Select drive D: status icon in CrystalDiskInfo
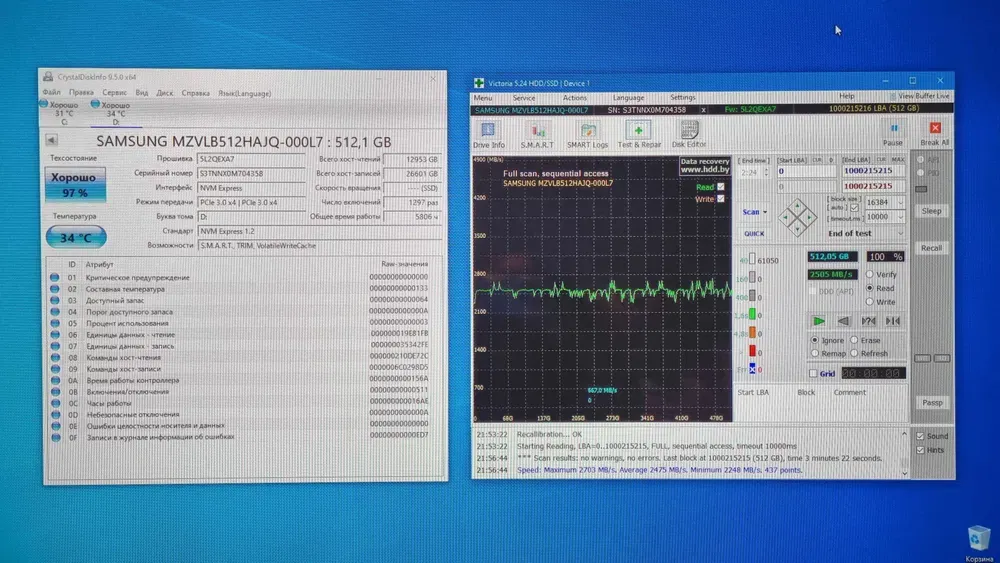Viewport: 1000px width, 563px height. point(95,104)
